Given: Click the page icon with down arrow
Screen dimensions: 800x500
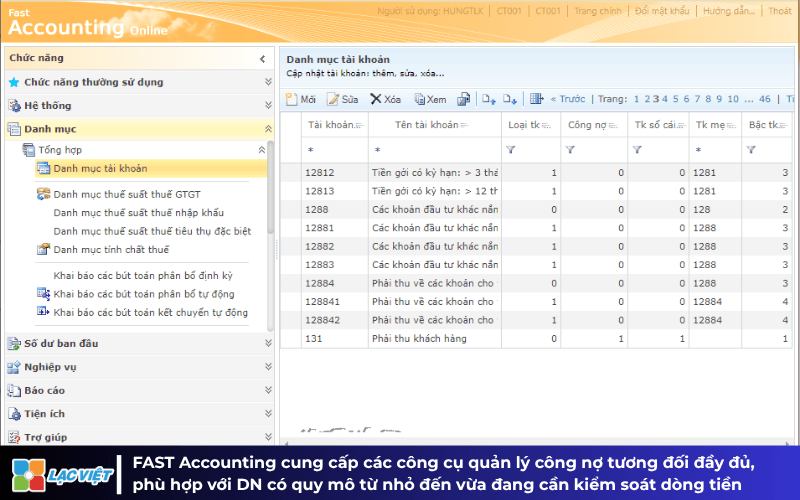Looking at the screenshot, I should [510, 99].
